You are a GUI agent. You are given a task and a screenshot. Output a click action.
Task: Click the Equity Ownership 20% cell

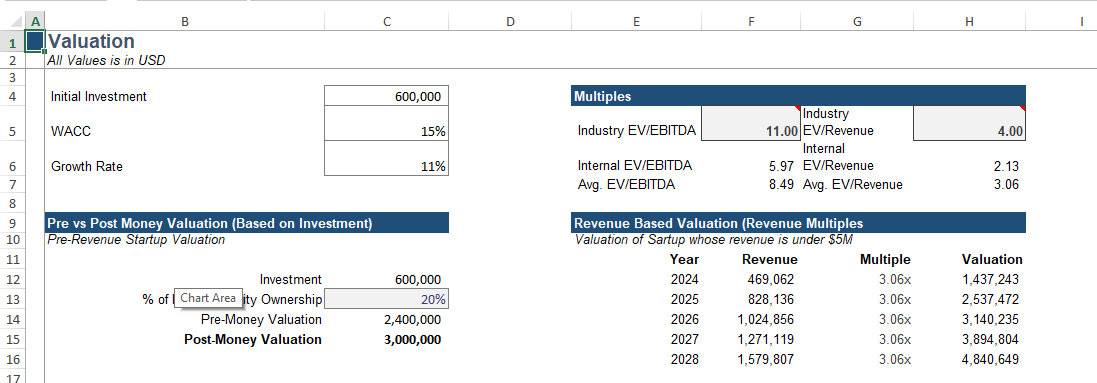(x=386, y=300)
